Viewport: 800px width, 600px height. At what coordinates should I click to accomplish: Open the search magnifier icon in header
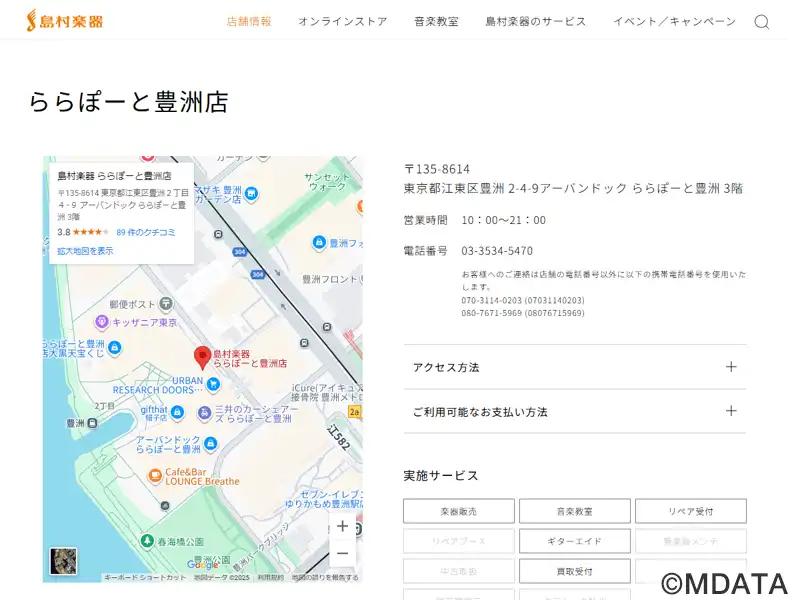coord(761,22)
